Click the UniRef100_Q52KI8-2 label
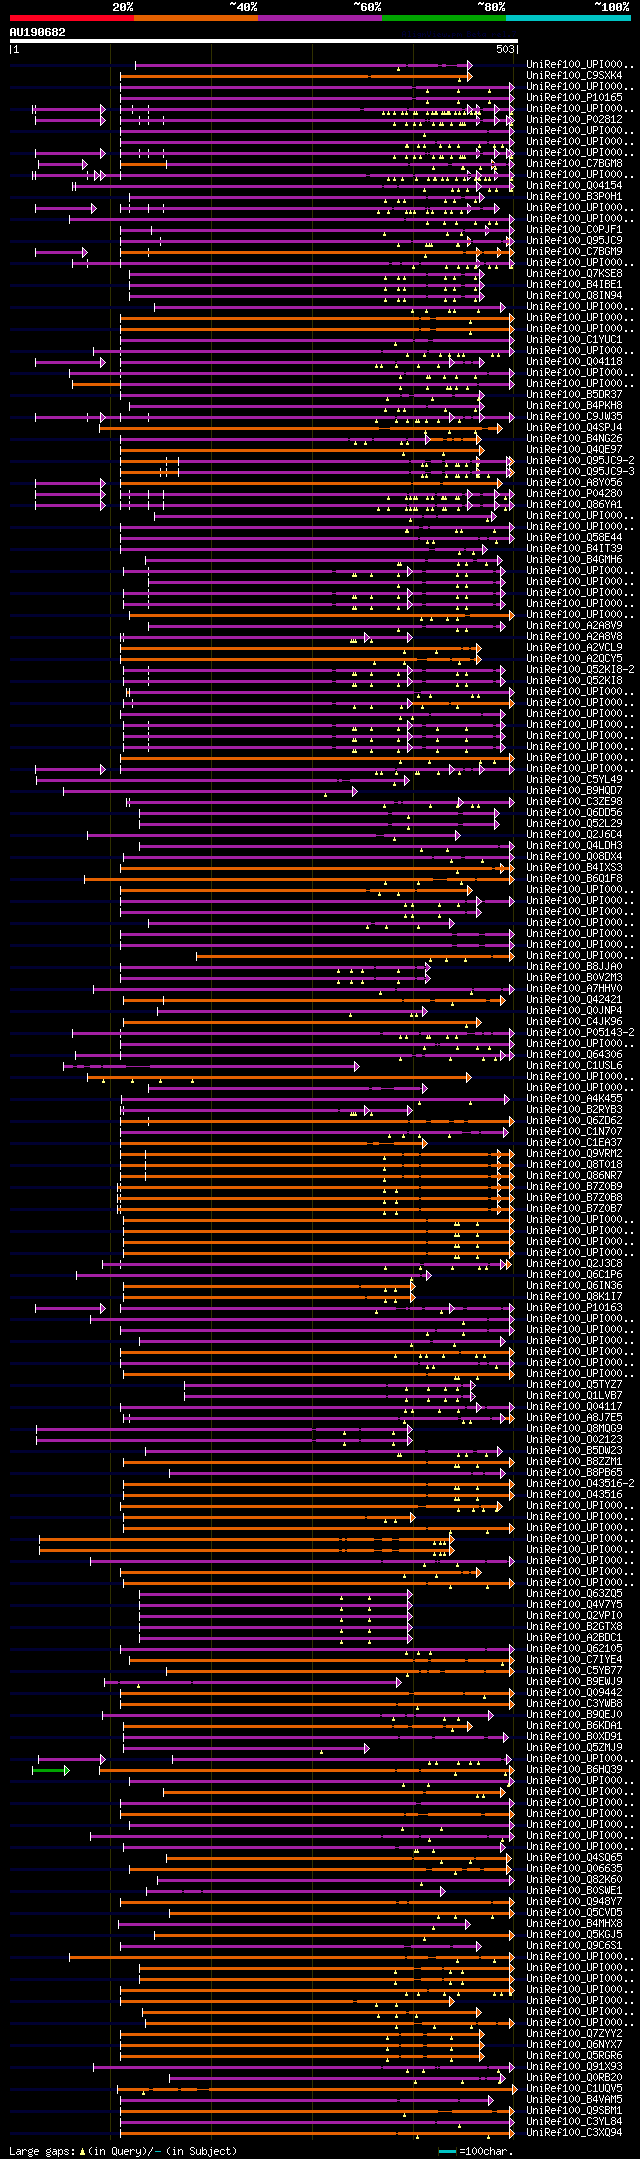The image size is (640, 2159). 580,669
